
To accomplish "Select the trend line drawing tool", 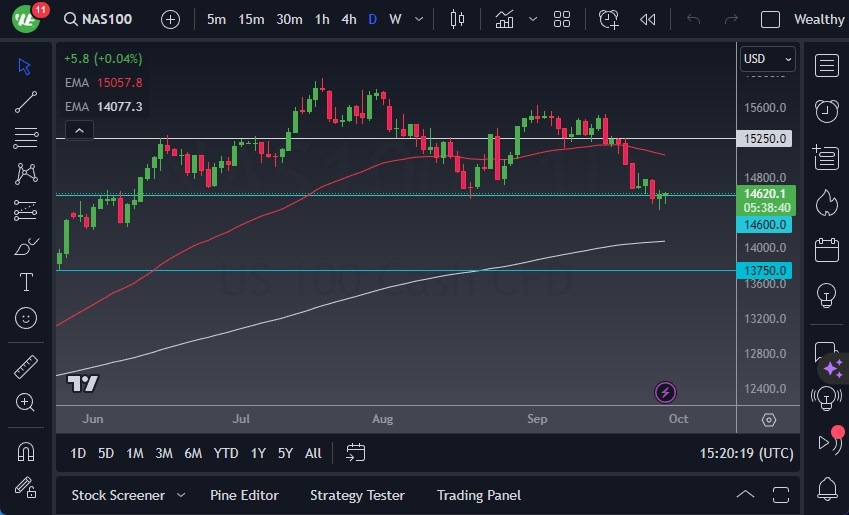I will [26, 101].
